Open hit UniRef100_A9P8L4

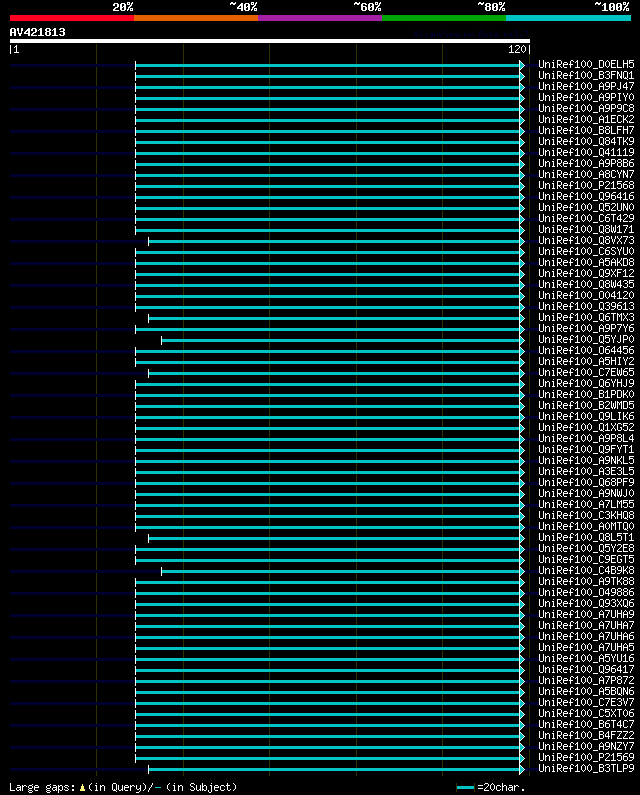(x=586, y=439)
